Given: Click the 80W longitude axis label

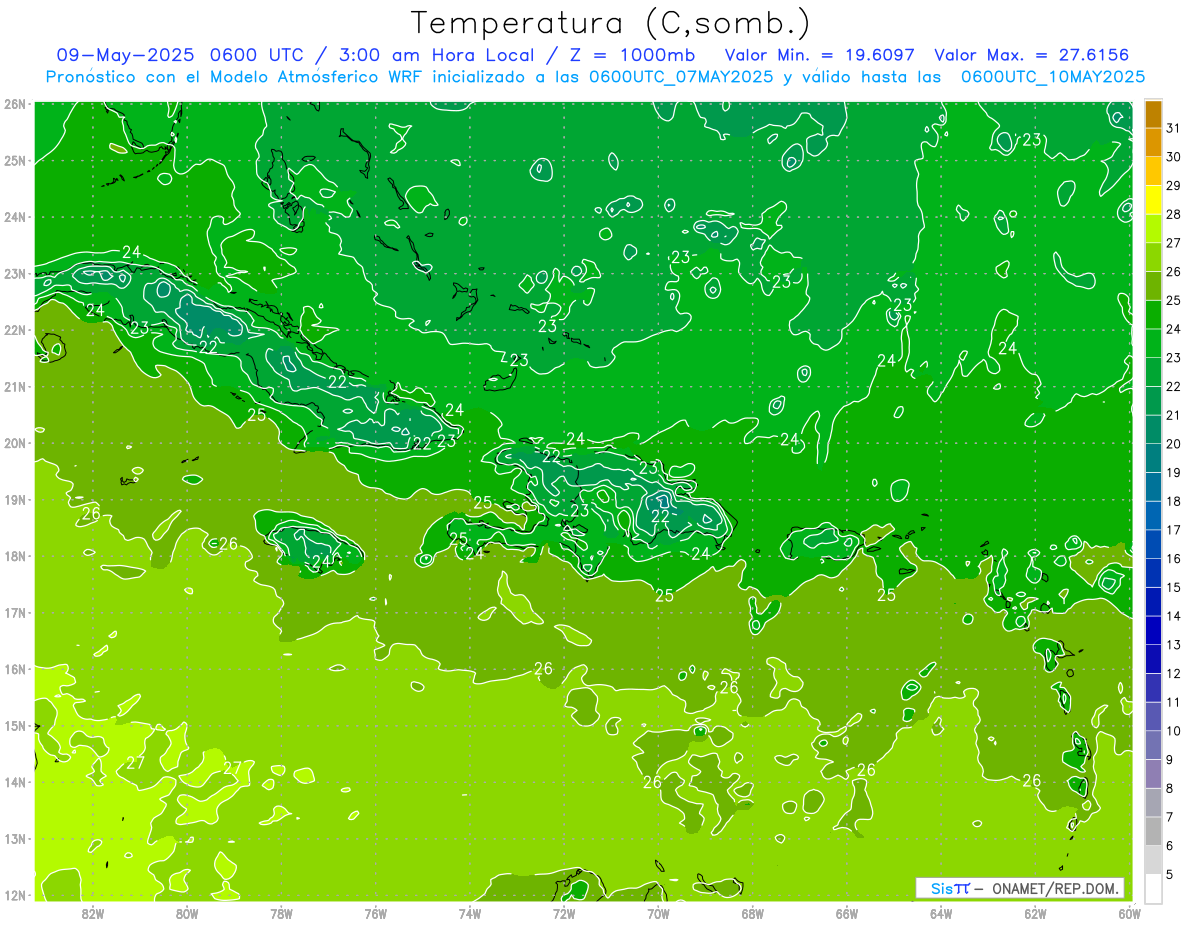Looking at the screenshot, I should point(187,913).
